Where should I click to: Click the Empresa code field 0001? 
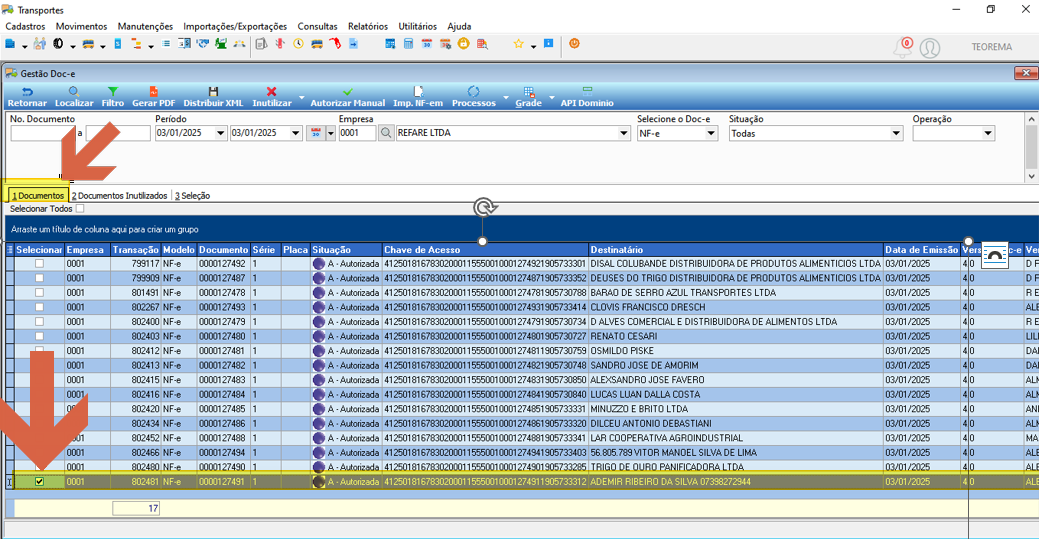click(x=357, y=133)
